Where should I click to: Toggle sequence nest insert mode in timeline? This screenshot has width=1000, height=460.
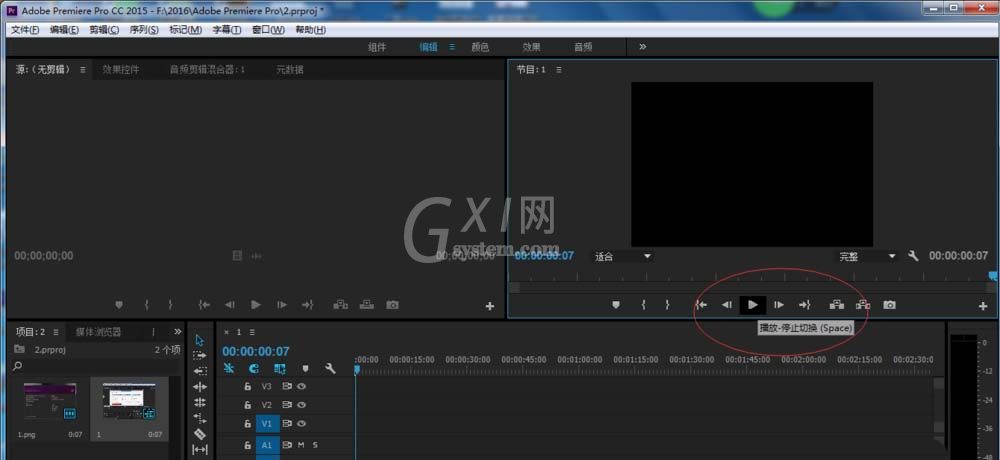point(229,368)
